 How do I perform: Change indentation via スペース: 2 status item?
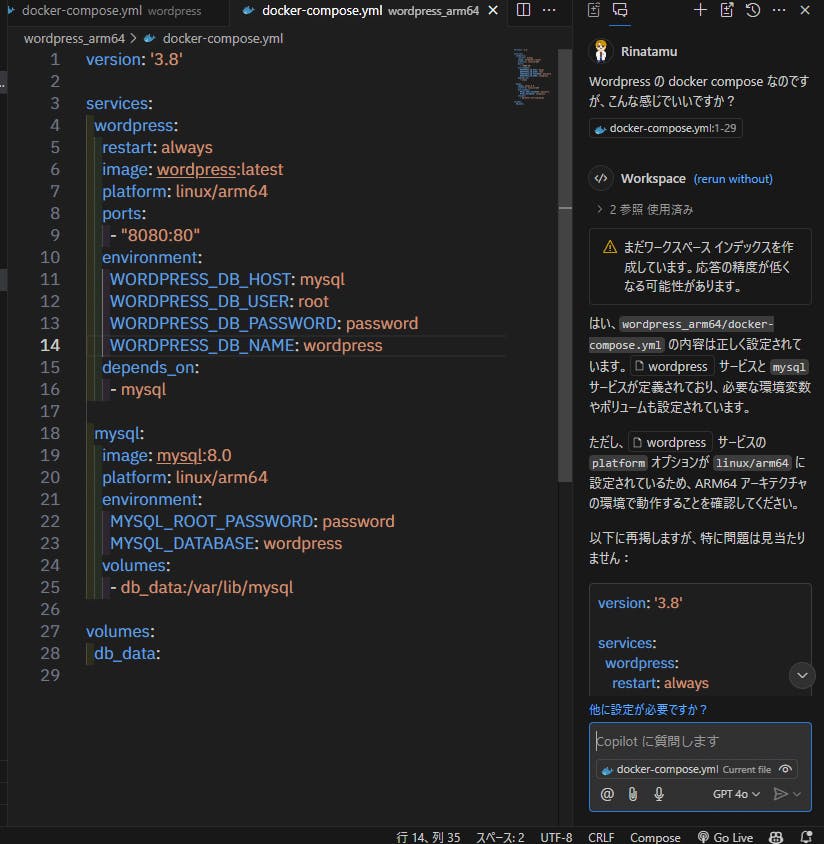coord(500,837)
